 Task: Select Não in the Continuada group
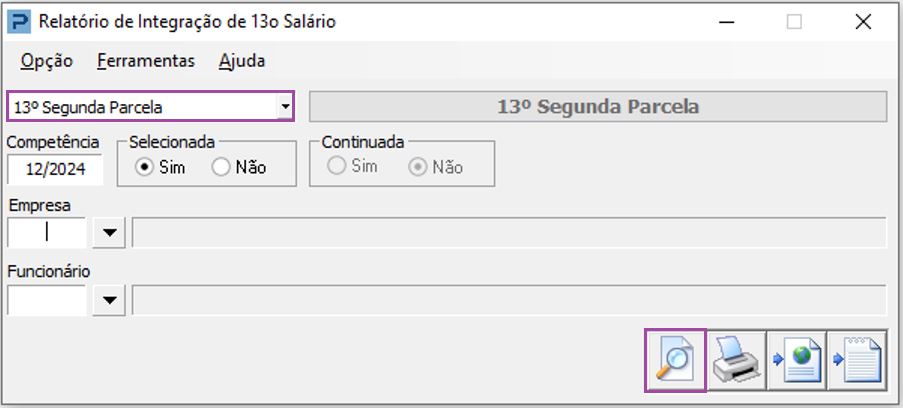click(416, 167)
